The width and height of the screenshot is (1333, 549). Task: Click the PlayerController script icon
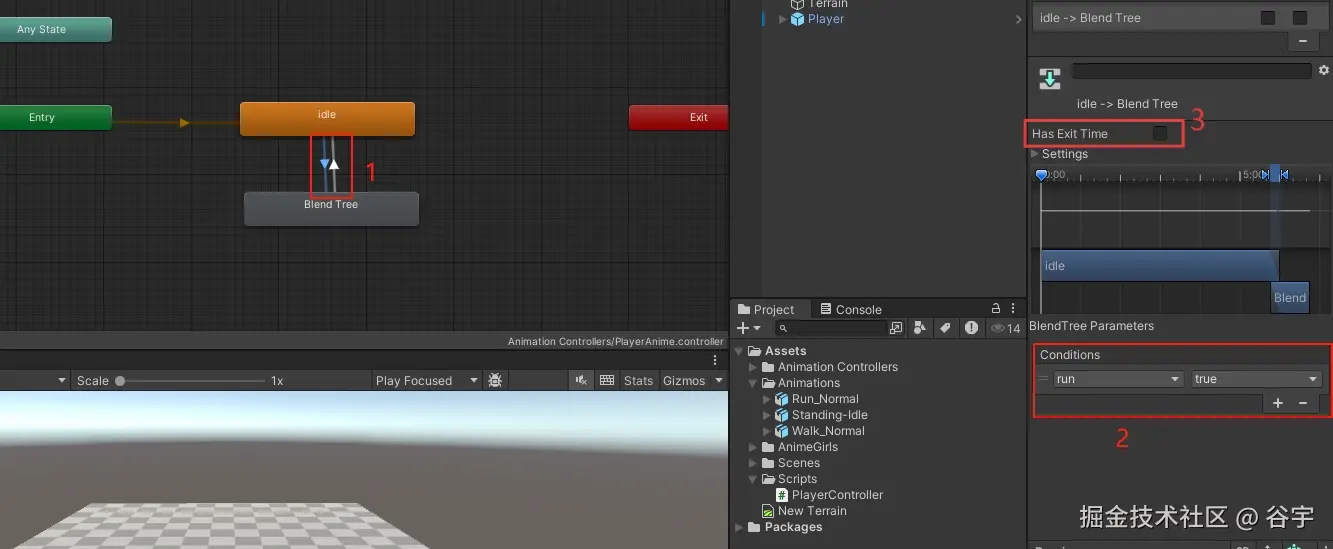click(x=782, y=495)
